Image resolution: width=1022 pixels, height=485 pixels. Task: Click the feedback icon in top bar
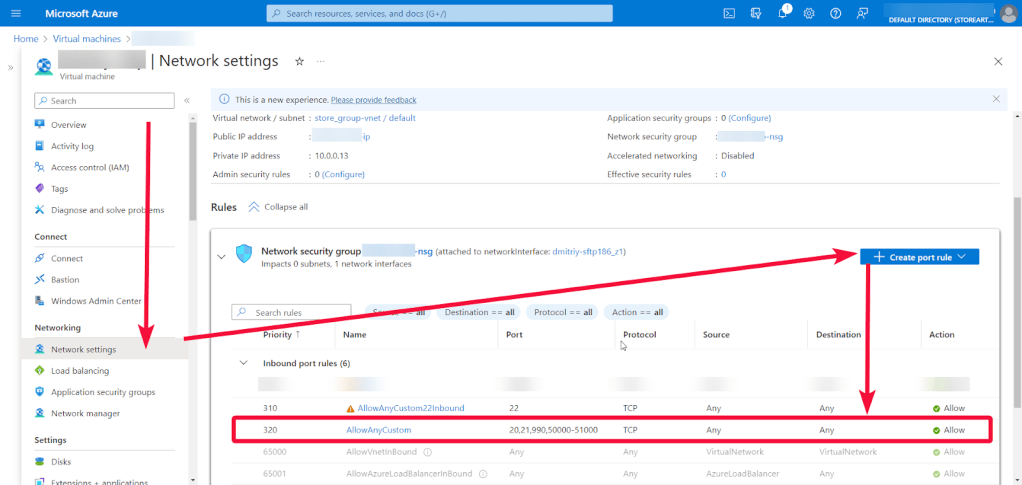(861, 13)
